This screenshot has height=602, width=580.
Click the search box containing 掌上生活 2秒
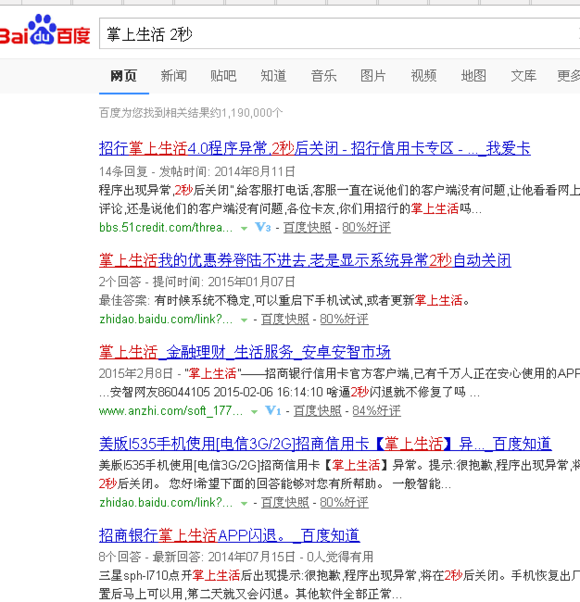click(x=339, y=34)
